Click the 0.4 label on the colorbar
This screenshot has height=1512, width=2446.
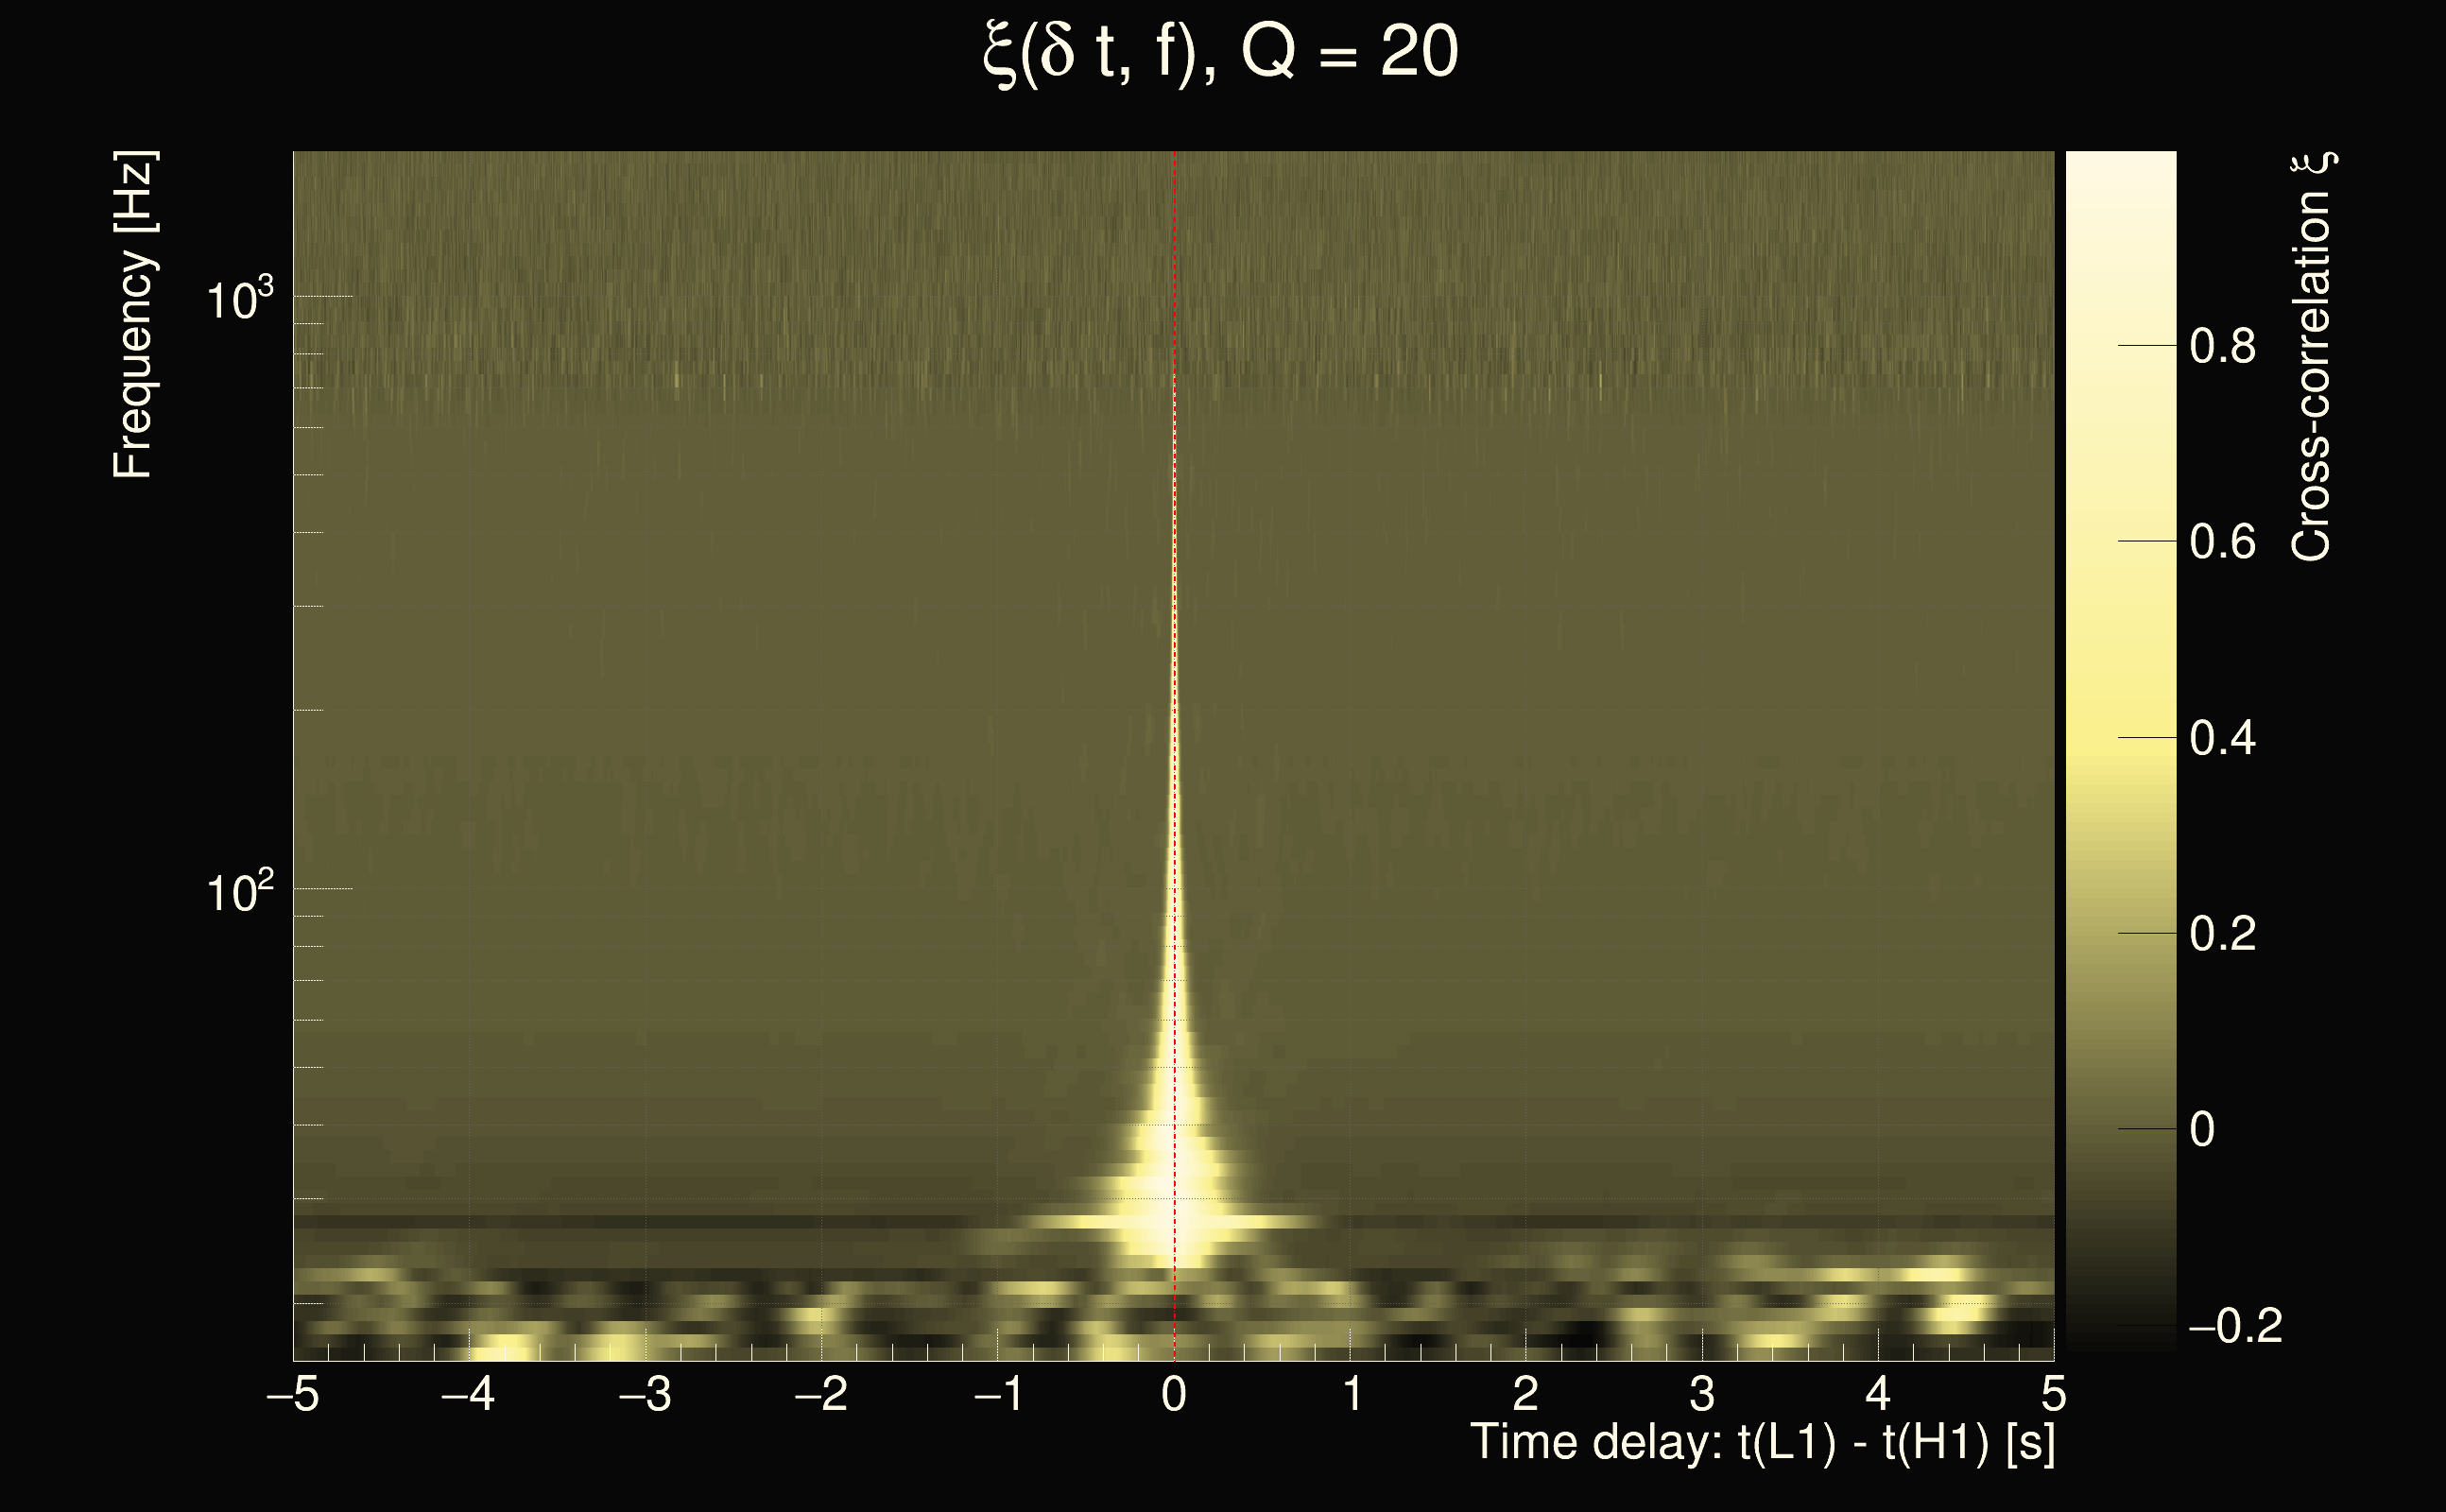pos(2222,739)
